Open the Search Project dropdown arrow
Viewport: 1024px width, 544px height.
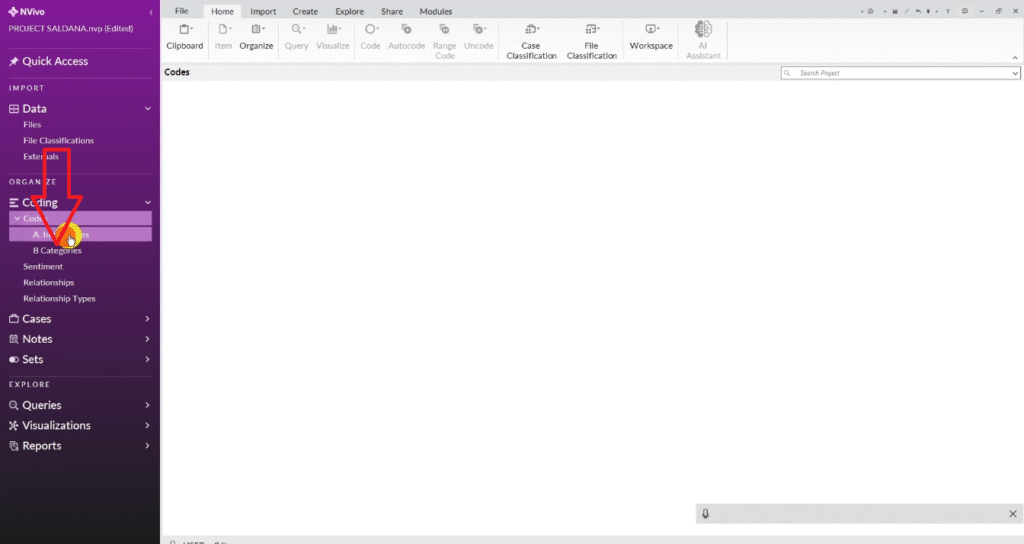[1015, 74]
